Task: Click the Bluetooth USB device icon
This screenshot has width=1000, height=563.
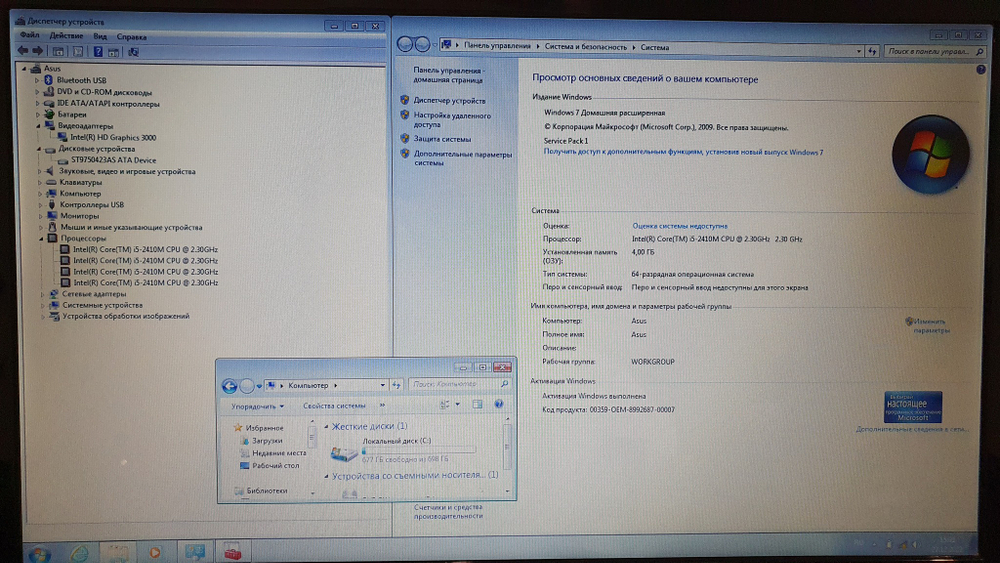Action: [48, 80]
